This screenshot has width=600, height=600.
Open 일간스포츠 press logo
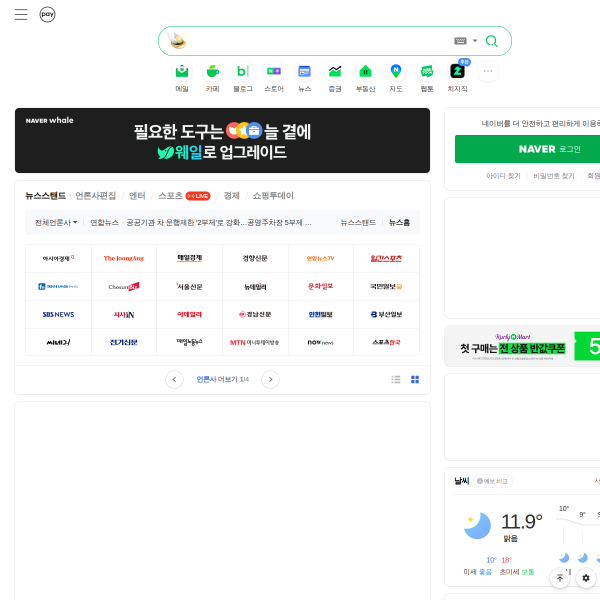click(386, 258)
